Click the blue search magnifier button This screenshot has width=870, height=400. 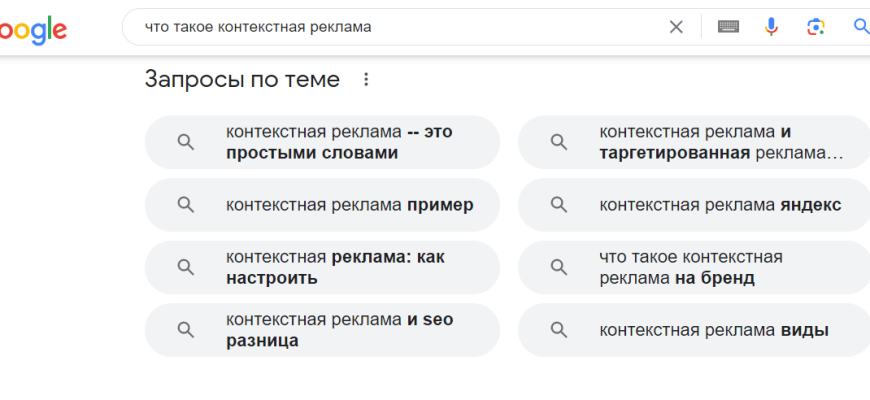click(860, 27)
